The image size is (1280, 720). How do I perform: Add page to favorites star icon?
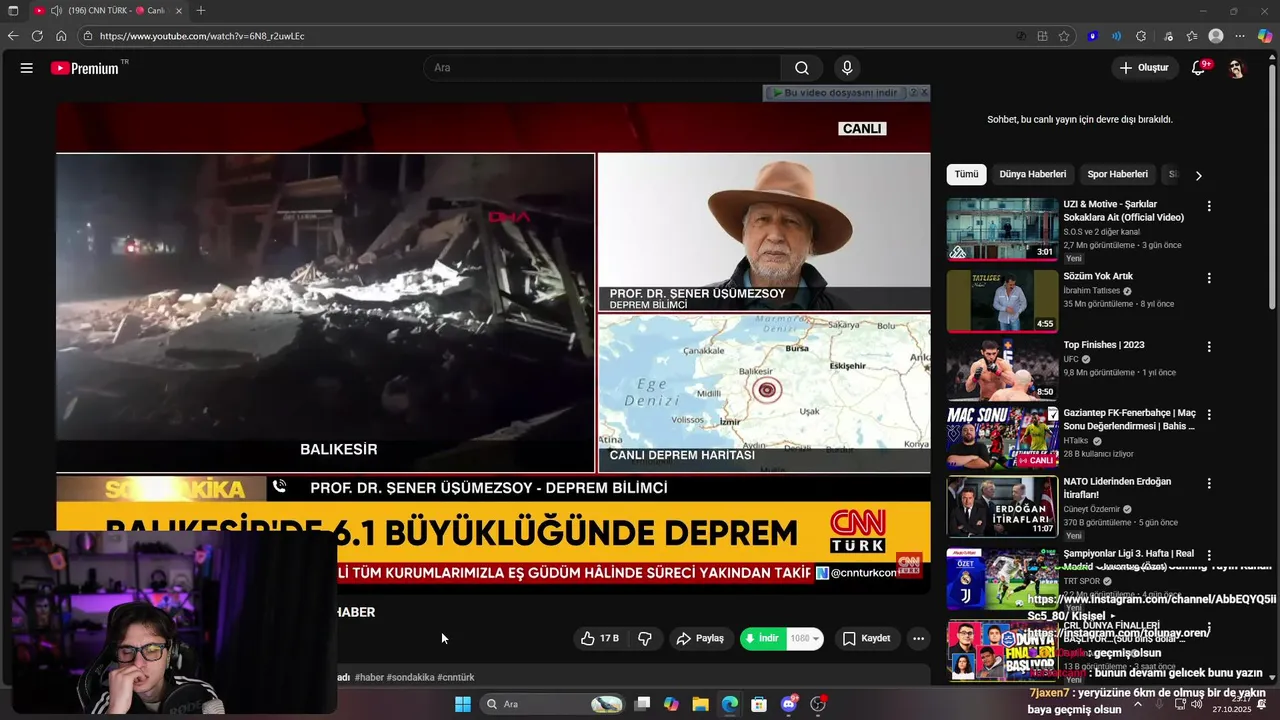(1064, 36)
